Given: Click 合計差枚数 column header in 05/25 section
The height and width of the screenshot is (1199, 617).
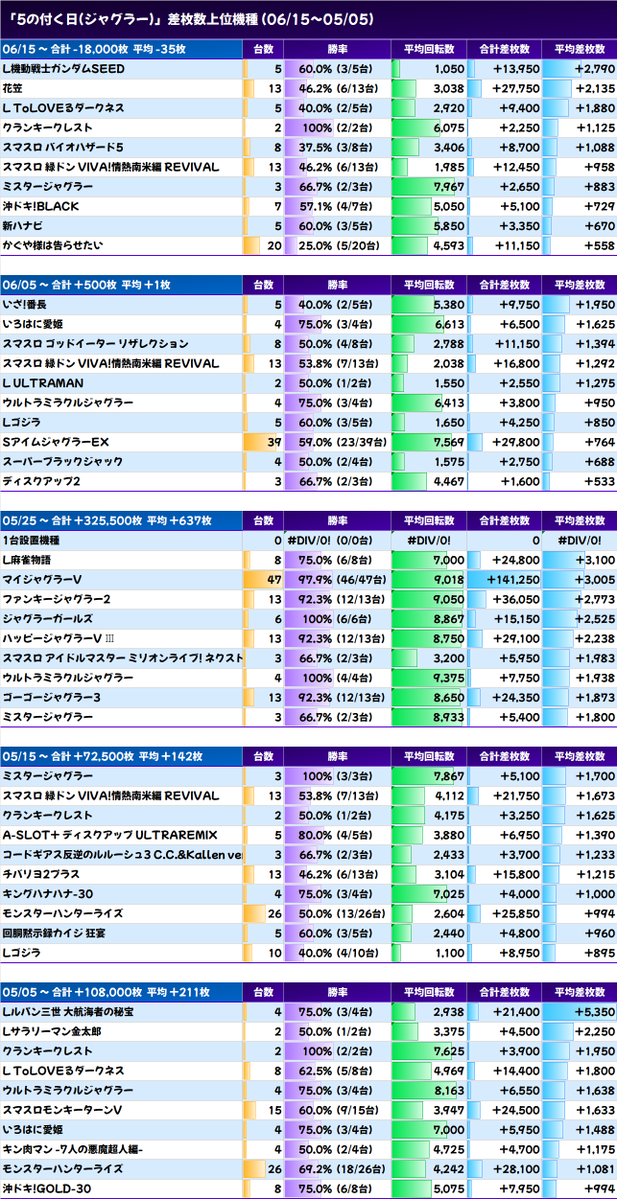Looking at the screenshot, I should [x=503, y=520].
